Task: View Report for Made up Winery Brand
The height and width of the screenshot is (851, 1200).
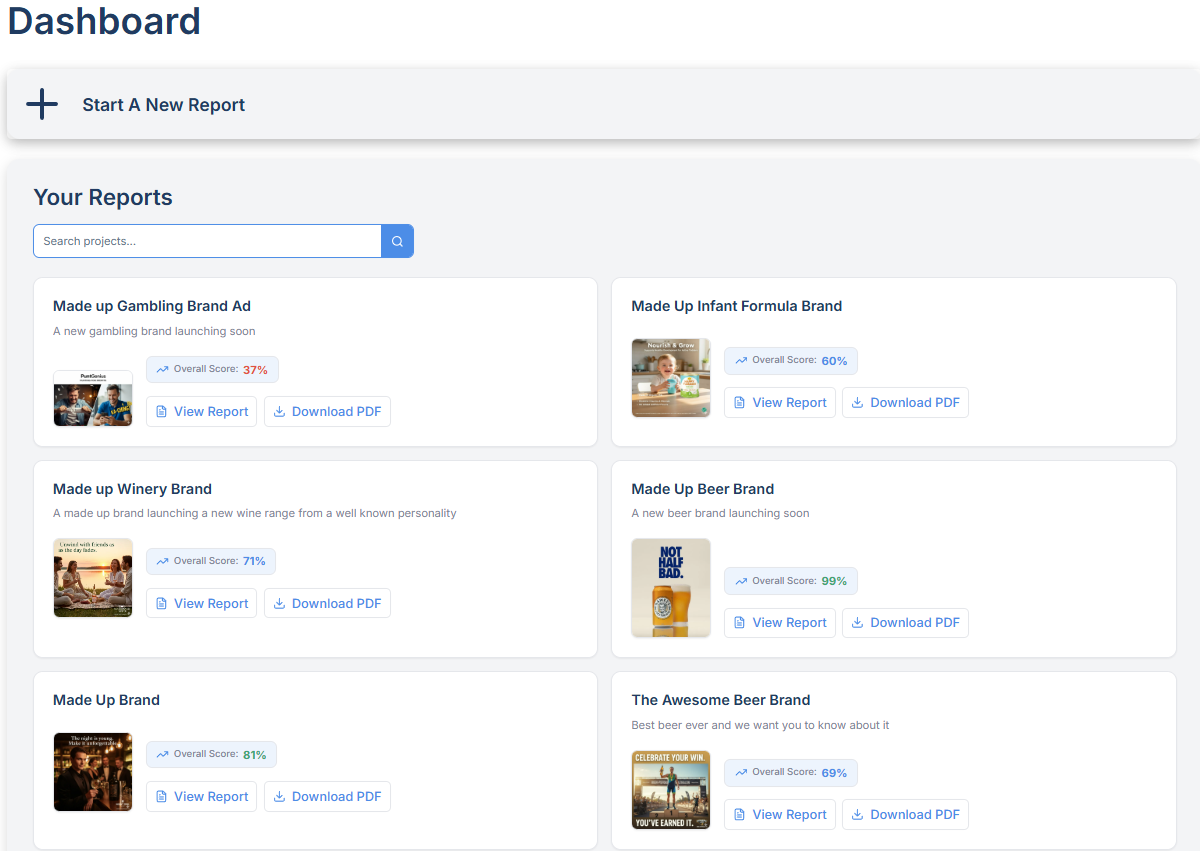Action: click(x=201, y=604)
